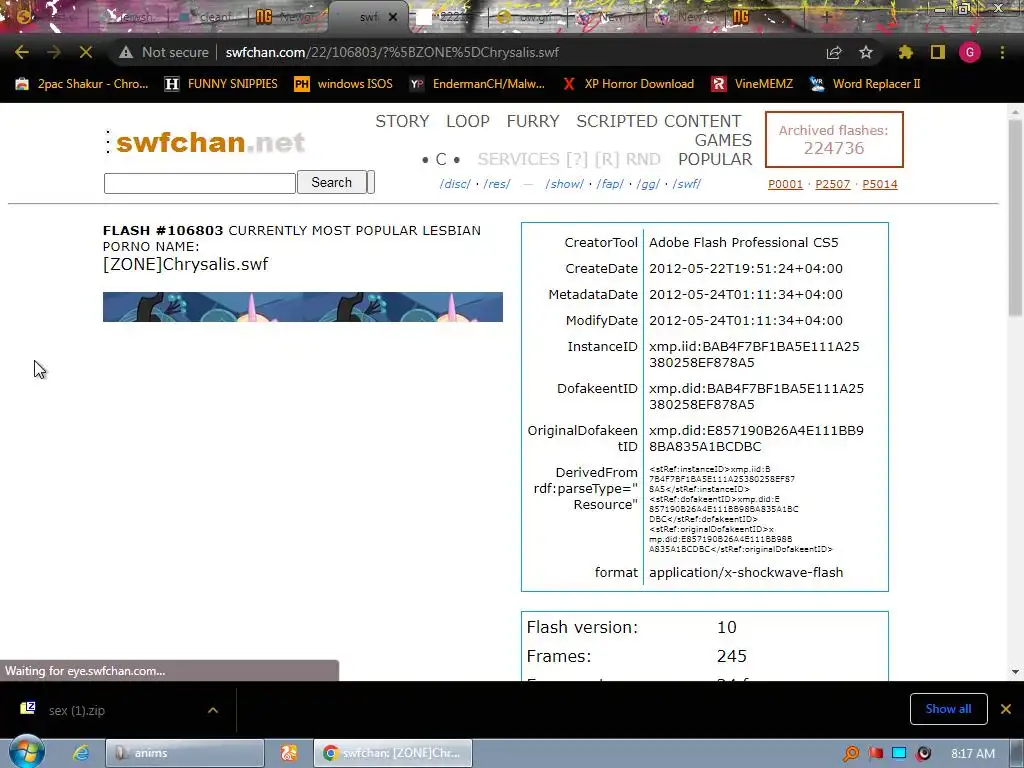Open the G profile avatar
The height and width of the screenshot is (768, 1024).
click(970, 52)
